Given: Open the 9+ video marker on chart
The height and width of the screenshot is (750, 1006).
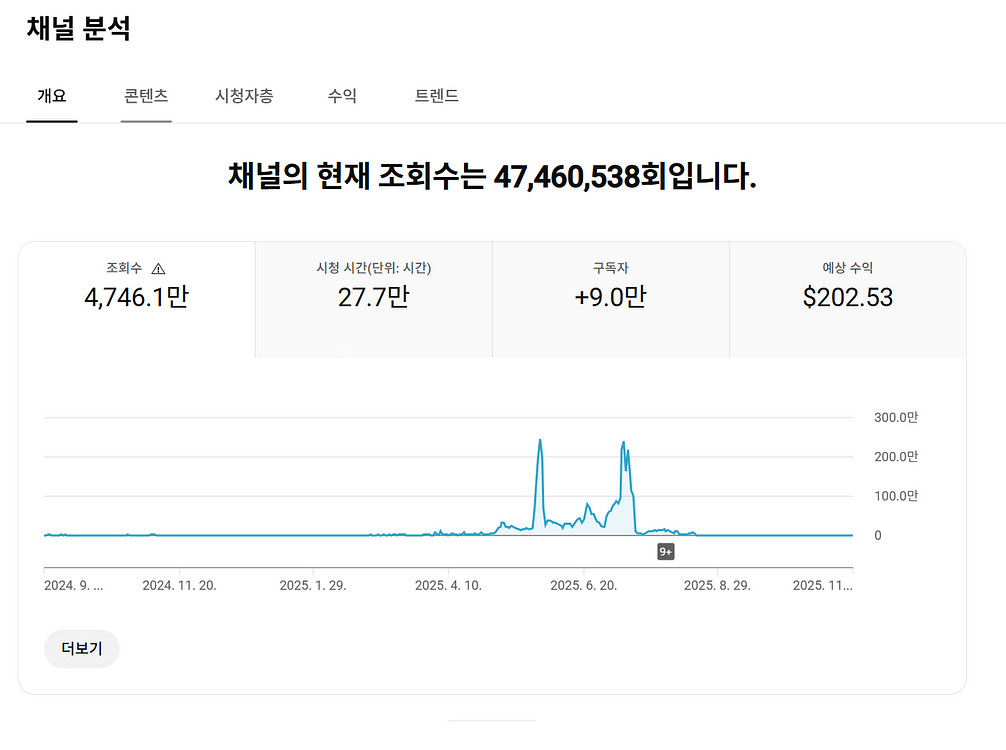Looking at the screenshot, I should click(x=666, y=551).
